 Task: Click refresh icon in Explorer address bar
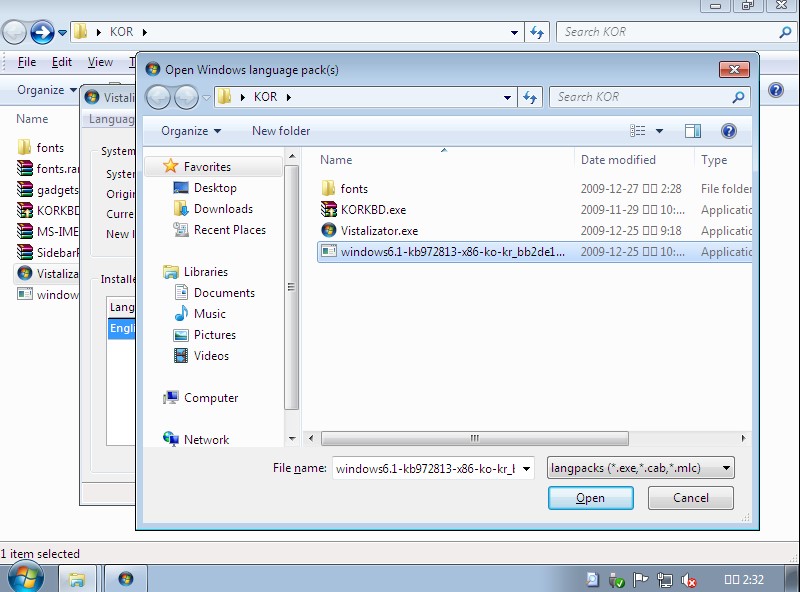pyautogui.click(x=537, y=32)
